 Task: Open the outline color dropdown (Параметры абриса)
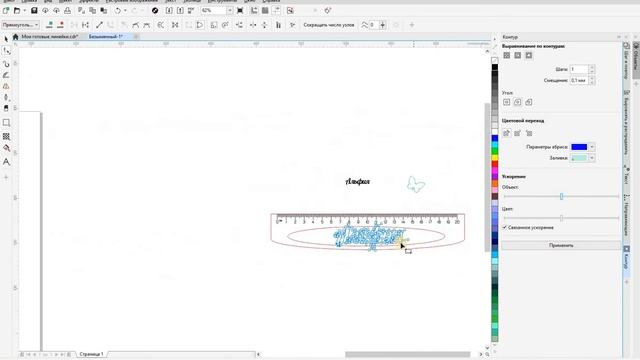[592, 147]
